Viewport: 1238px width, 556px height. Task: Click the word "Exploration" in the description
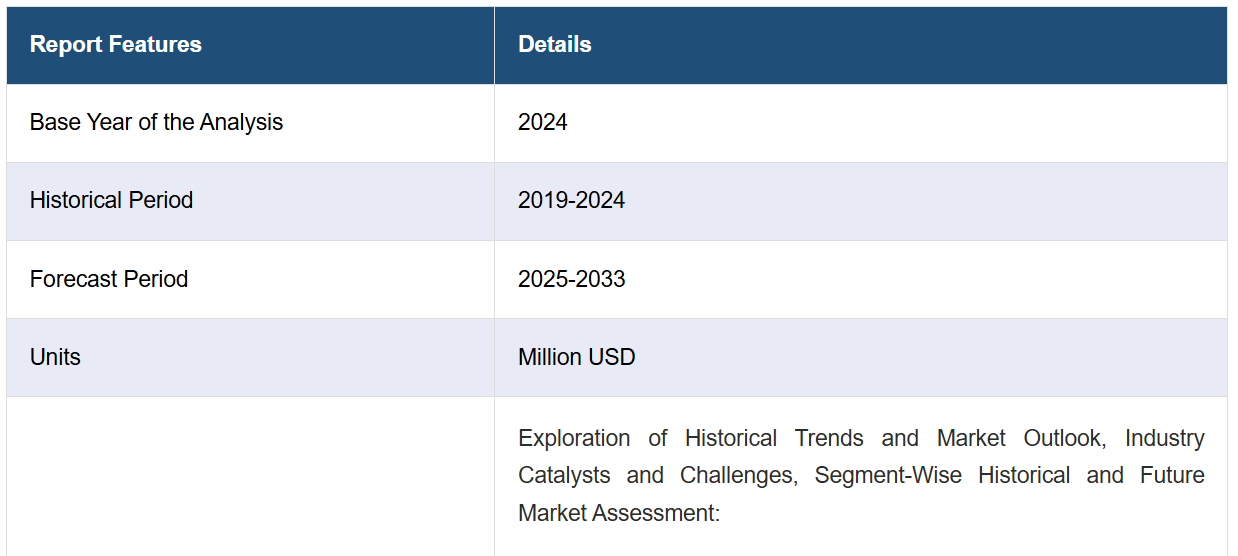(x=574, y=438)
